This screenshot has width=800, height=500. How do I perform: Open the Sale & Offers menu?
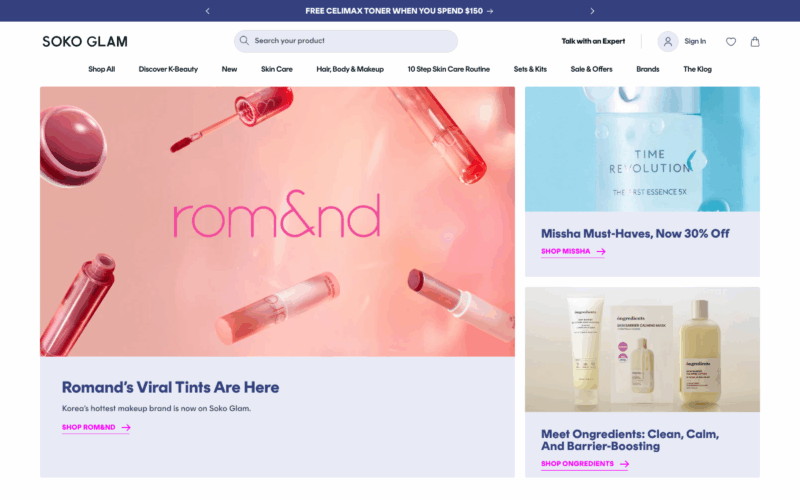click(x=591, y=69)
